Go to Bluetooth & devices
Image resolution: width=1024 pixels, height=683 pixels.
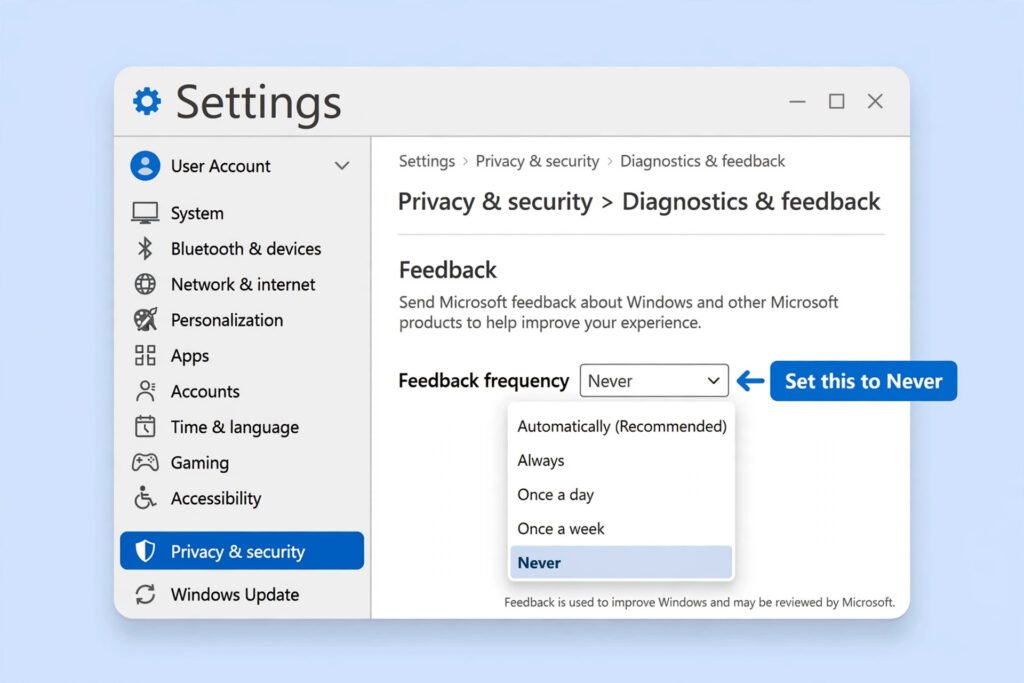246,249
